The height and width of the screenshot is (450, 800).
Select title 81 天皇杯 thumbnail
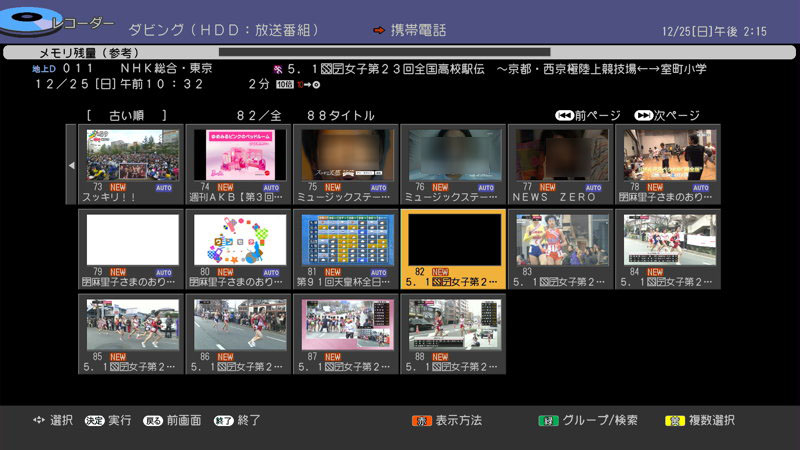[x=346, y=240]
